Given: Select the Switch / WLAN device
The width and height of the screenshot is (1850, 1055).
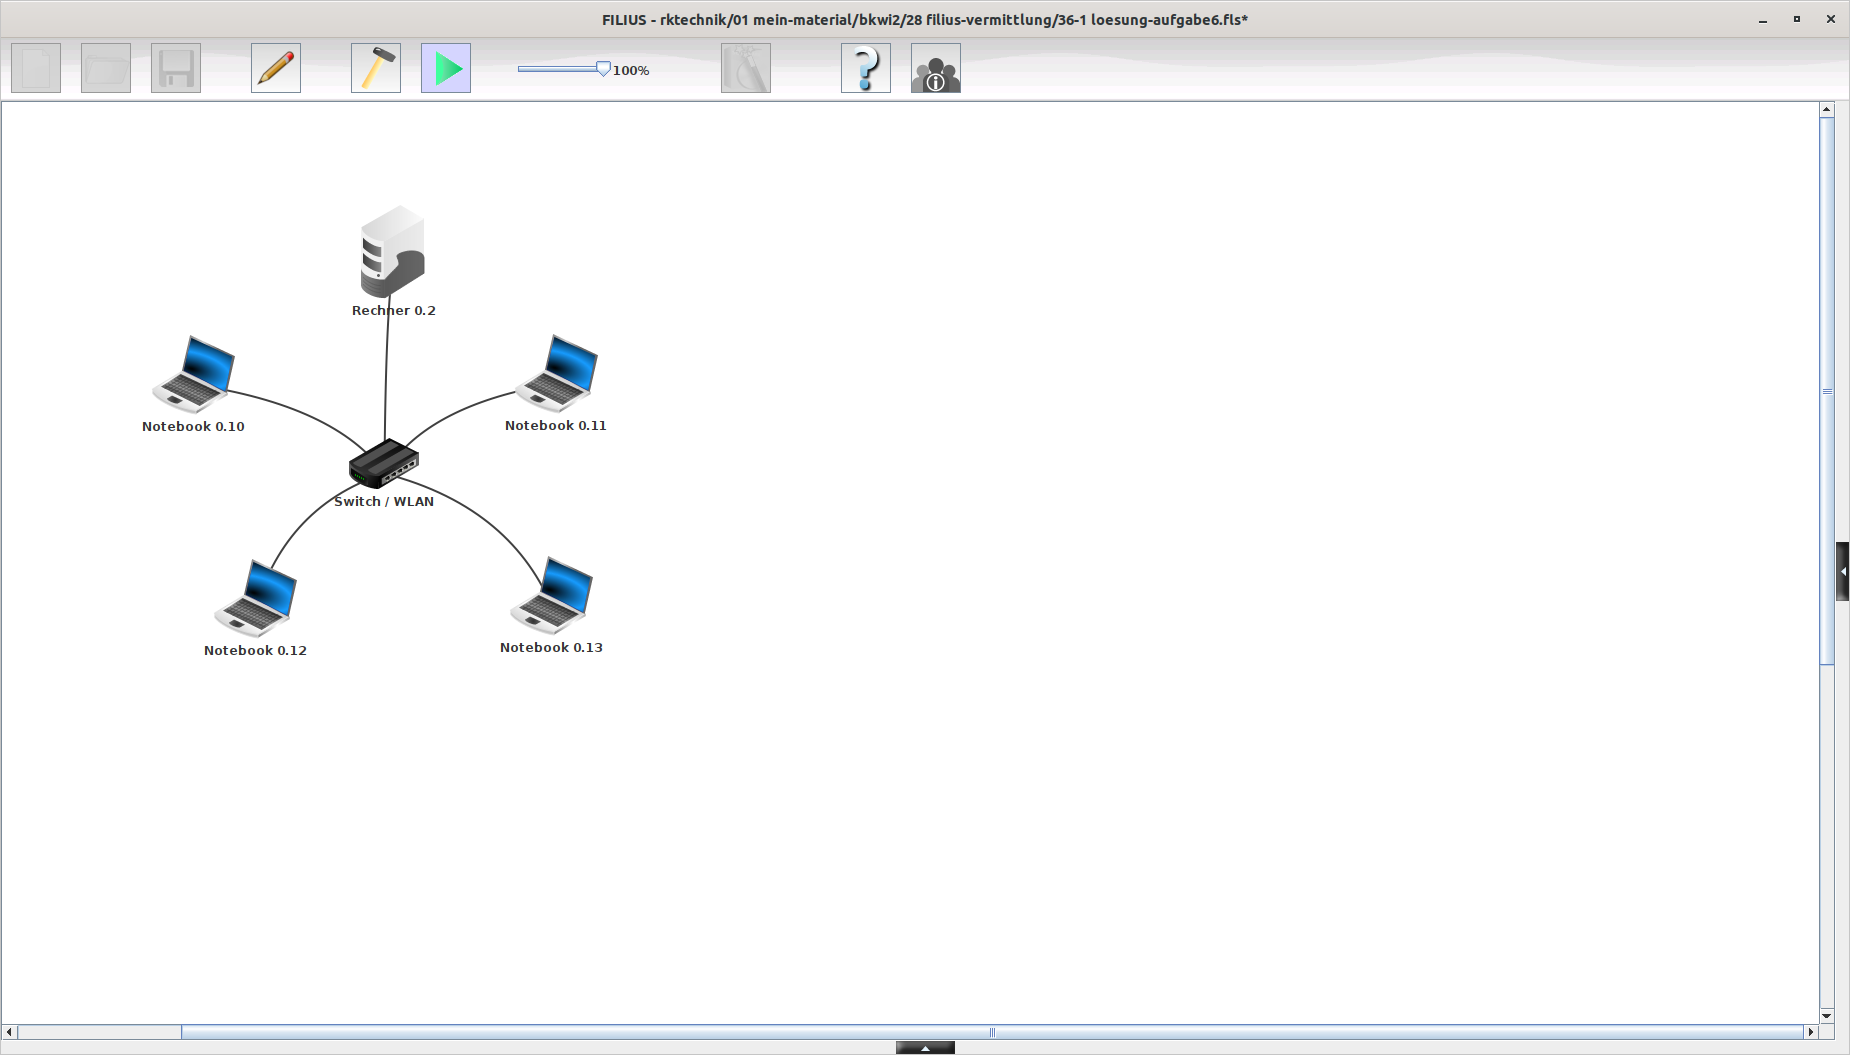Looking at the screenshot, I should pyautogui.click(x=384, y=463).
